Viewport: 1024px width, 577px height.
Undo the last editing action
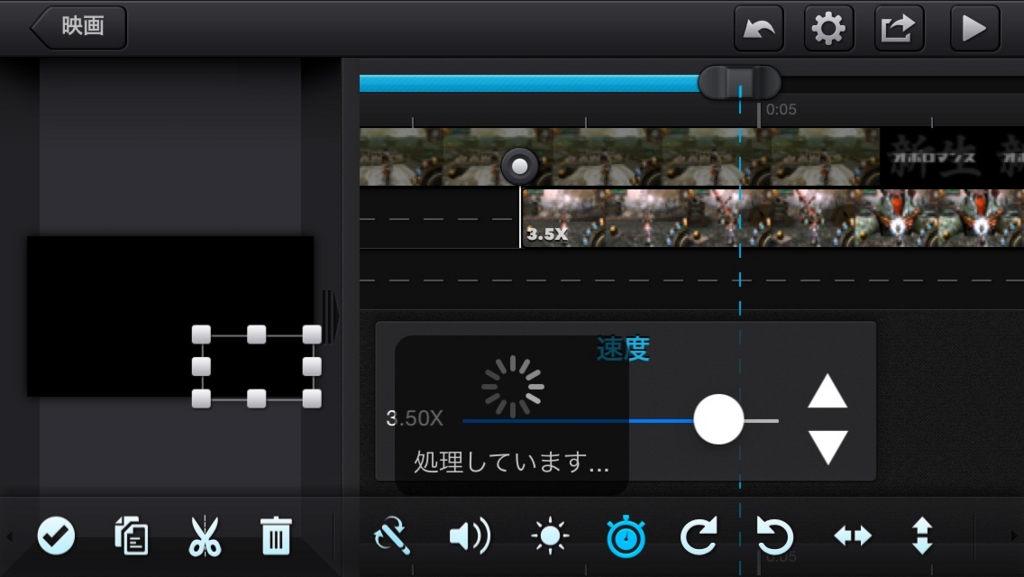pos(759,28)
